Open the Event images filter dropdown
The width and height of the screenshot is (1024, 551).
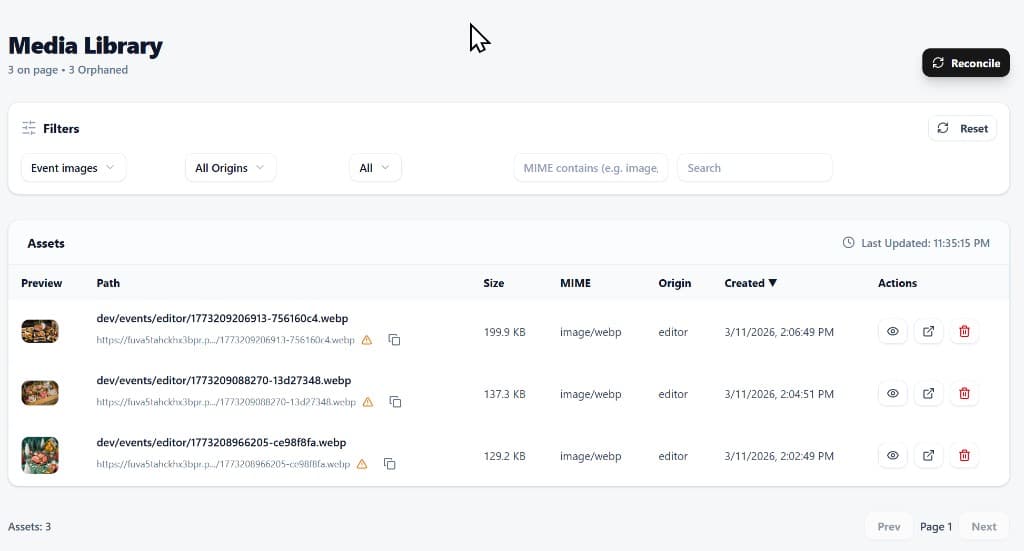coord(73,168)
